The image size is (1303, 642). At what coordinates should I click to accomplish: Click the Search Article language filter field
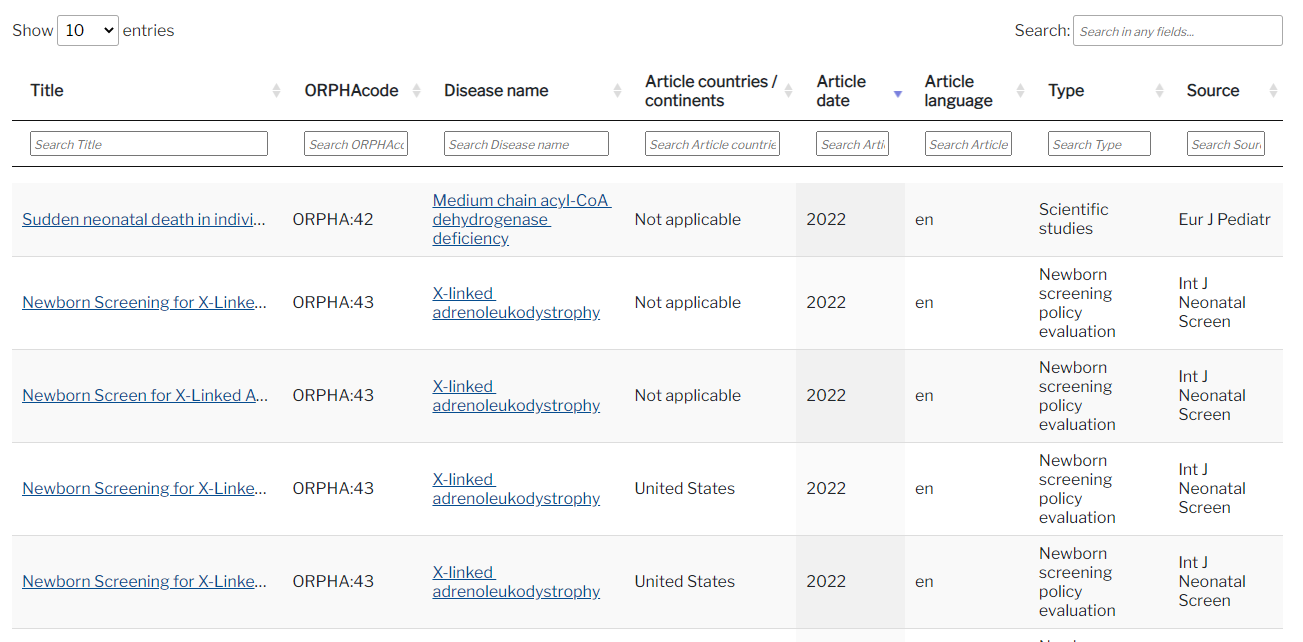(x=968, y=144)
